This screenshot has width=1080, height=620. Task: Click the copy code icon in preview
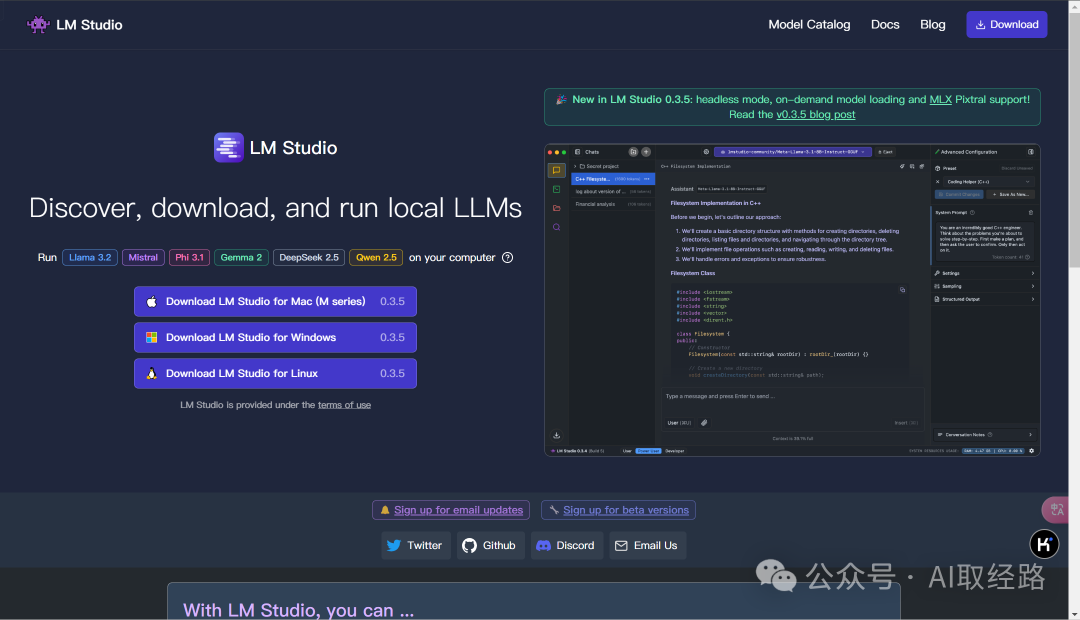coord(902,290)
